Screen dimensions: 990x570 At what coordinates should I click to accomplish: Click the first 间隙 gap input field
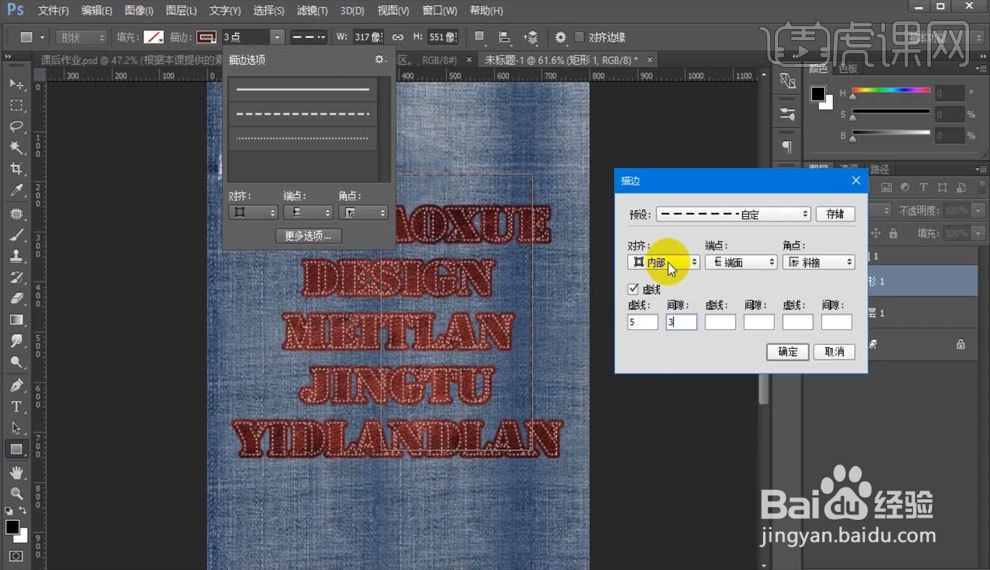point(681,322)
